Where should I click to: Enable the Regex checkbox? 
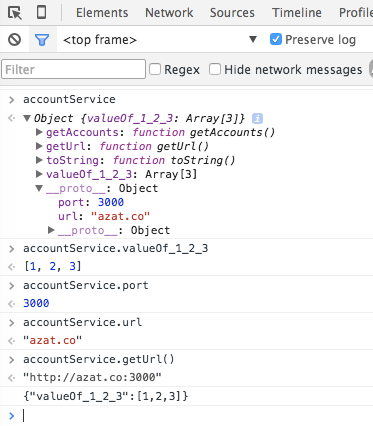coord(155,69)
